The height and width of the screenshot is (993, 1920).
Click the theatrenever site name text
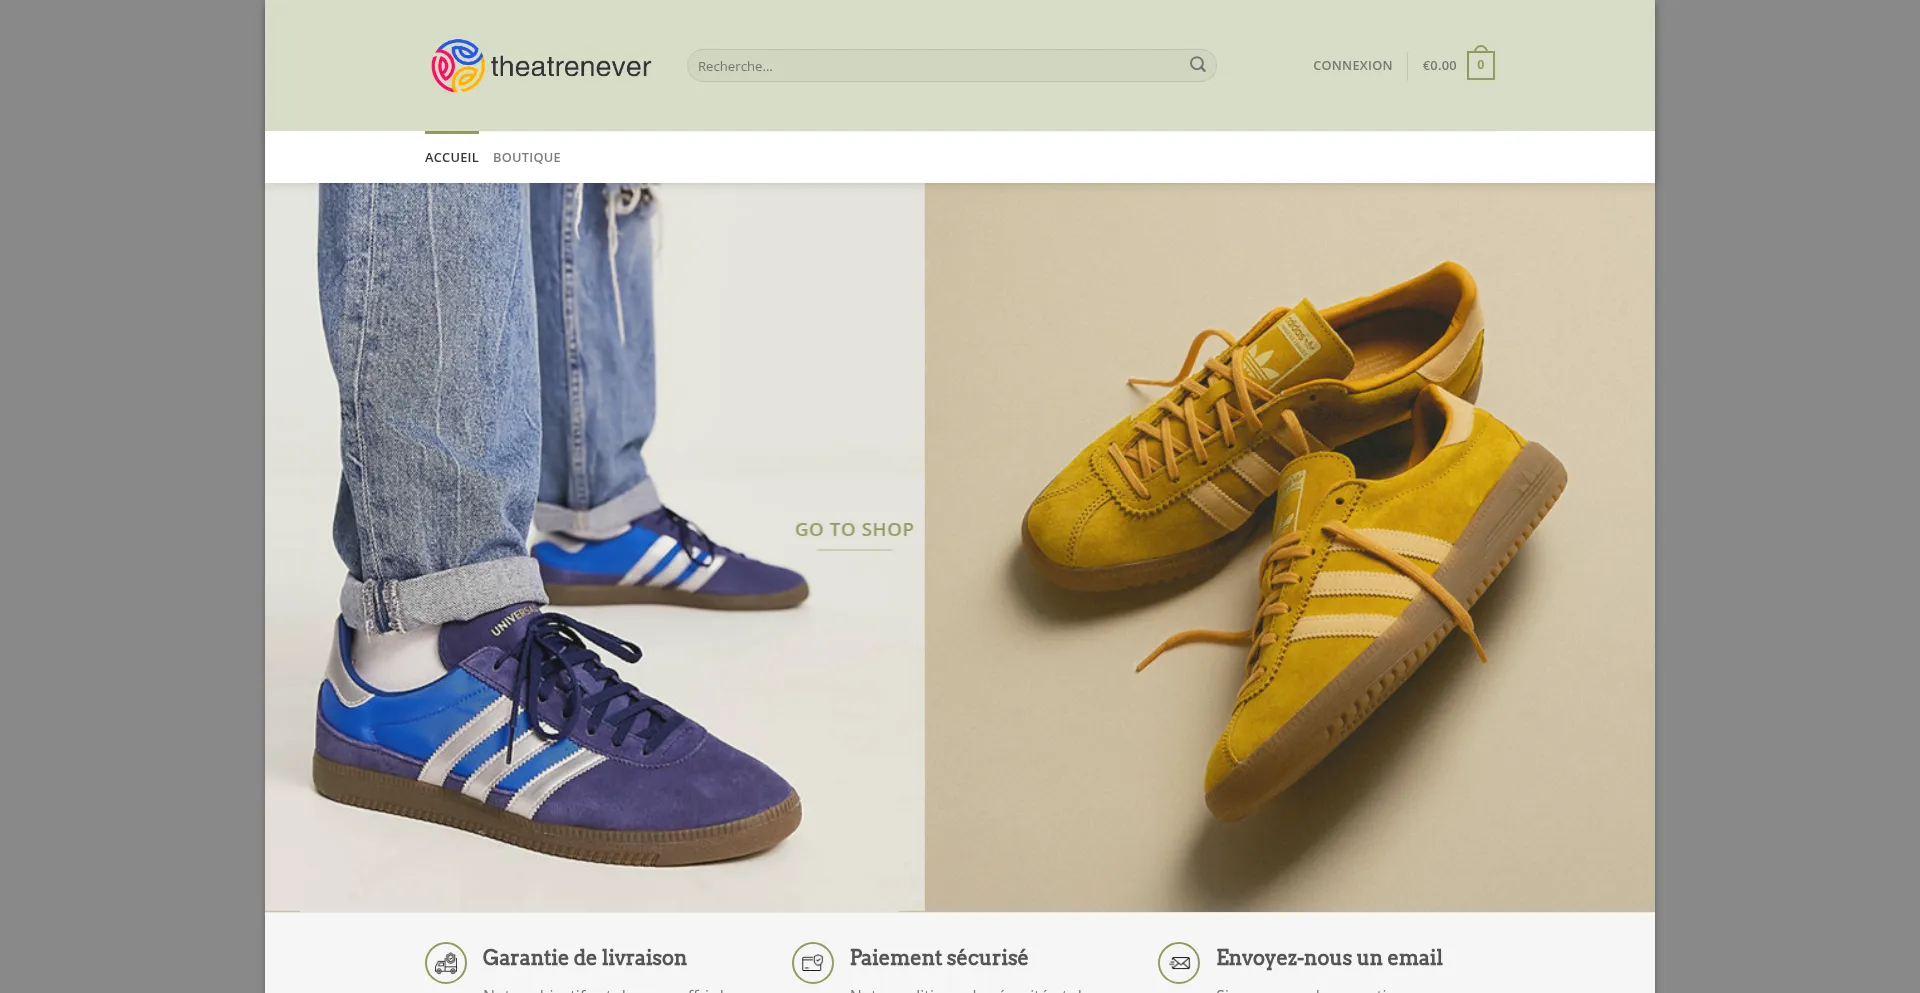[571, 67]
